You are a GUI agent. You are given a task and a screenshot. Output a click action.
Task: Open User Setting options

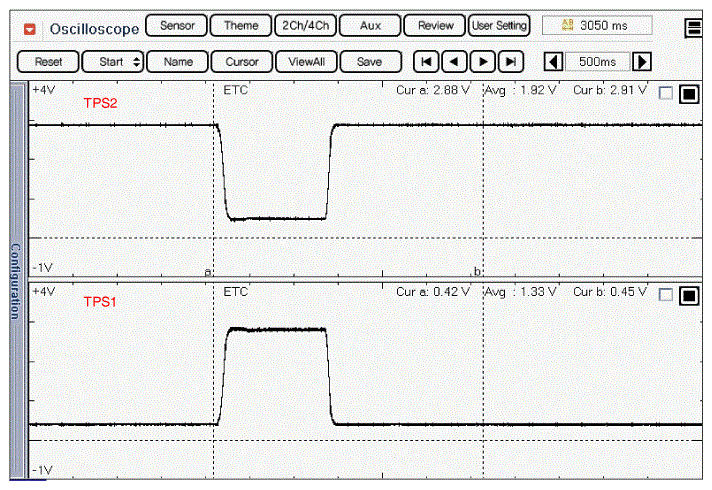click(x=499, y=26)
